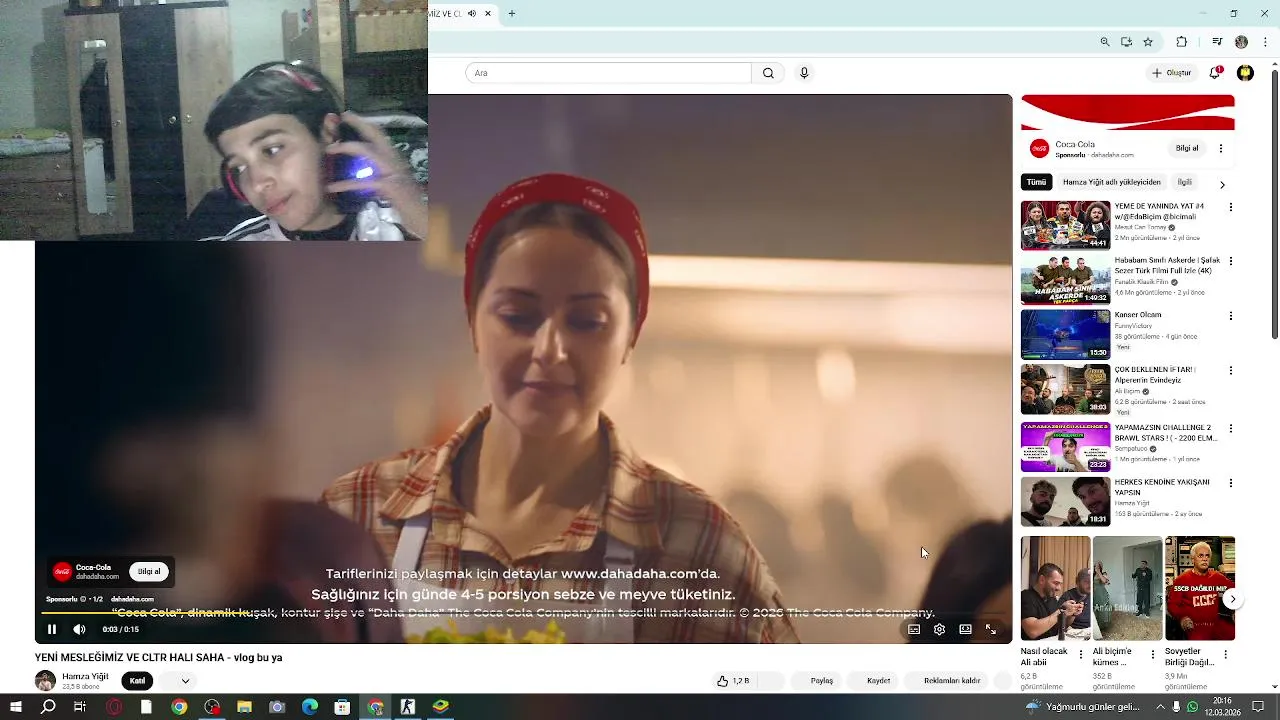Open Windows taskbar search
Image resolution: width=1280 pixels, height=720 pixels.
(x=48, y=707)
